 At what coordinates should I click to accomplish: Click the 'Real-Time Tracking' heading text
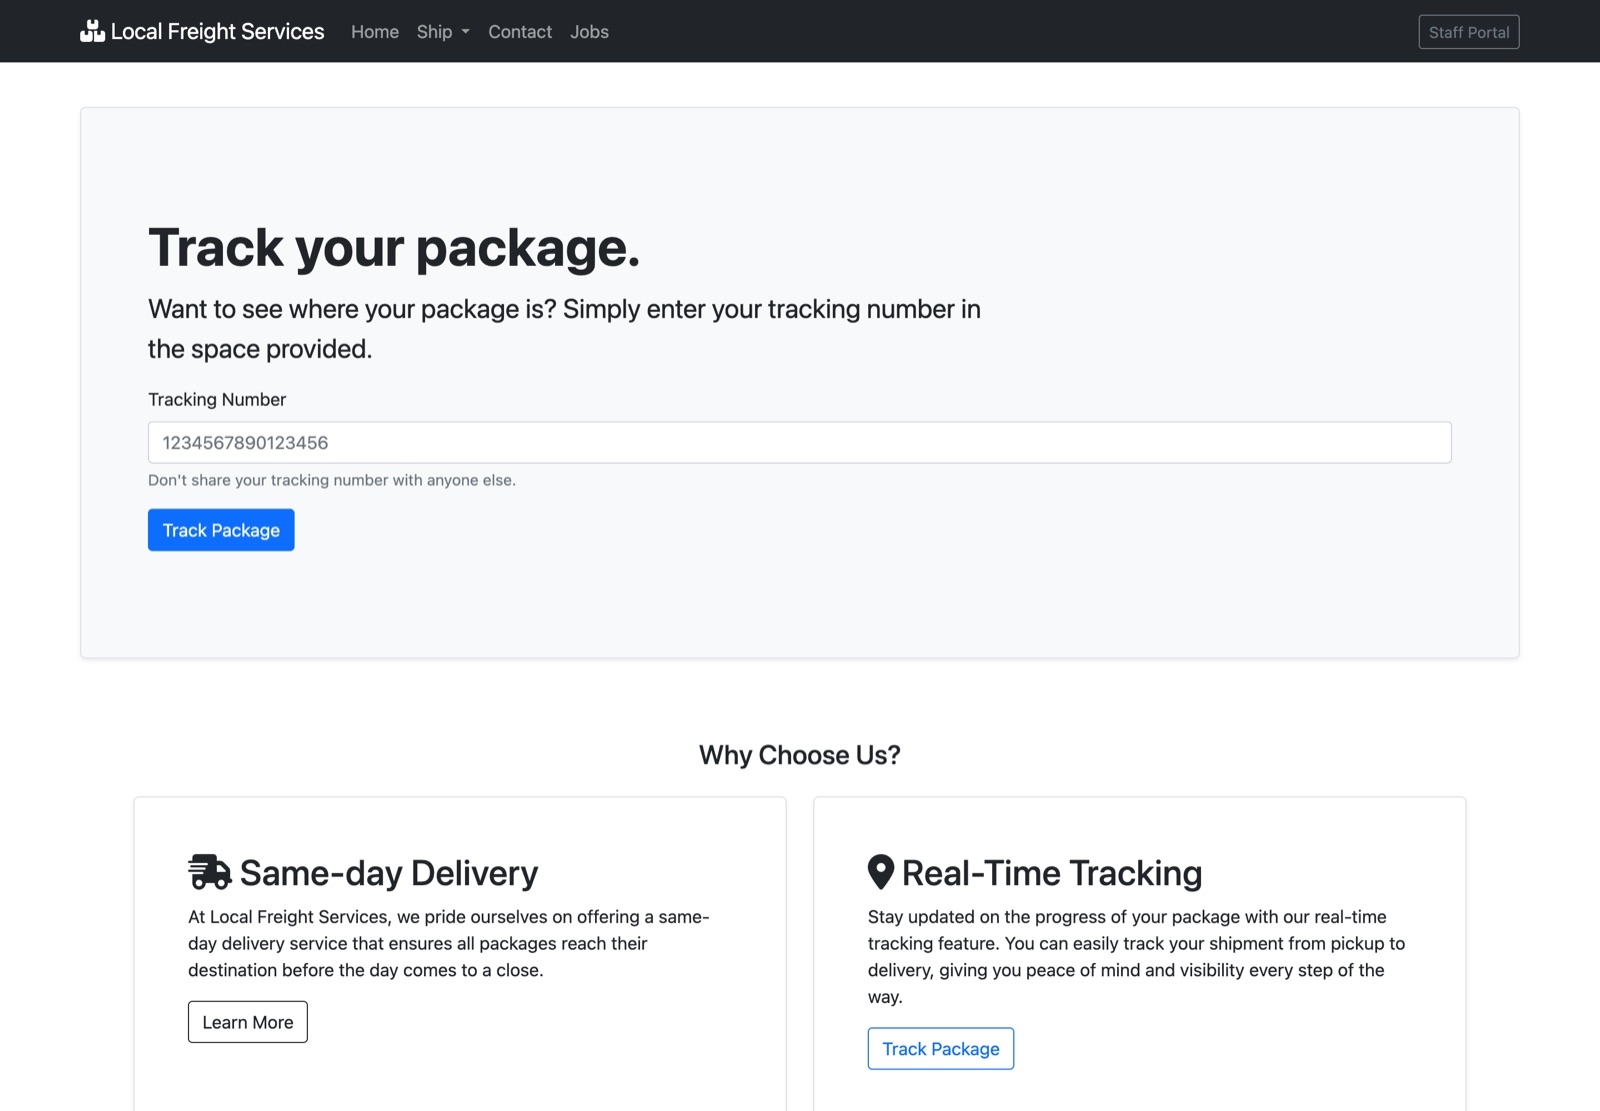click(x=1052, y=873)
